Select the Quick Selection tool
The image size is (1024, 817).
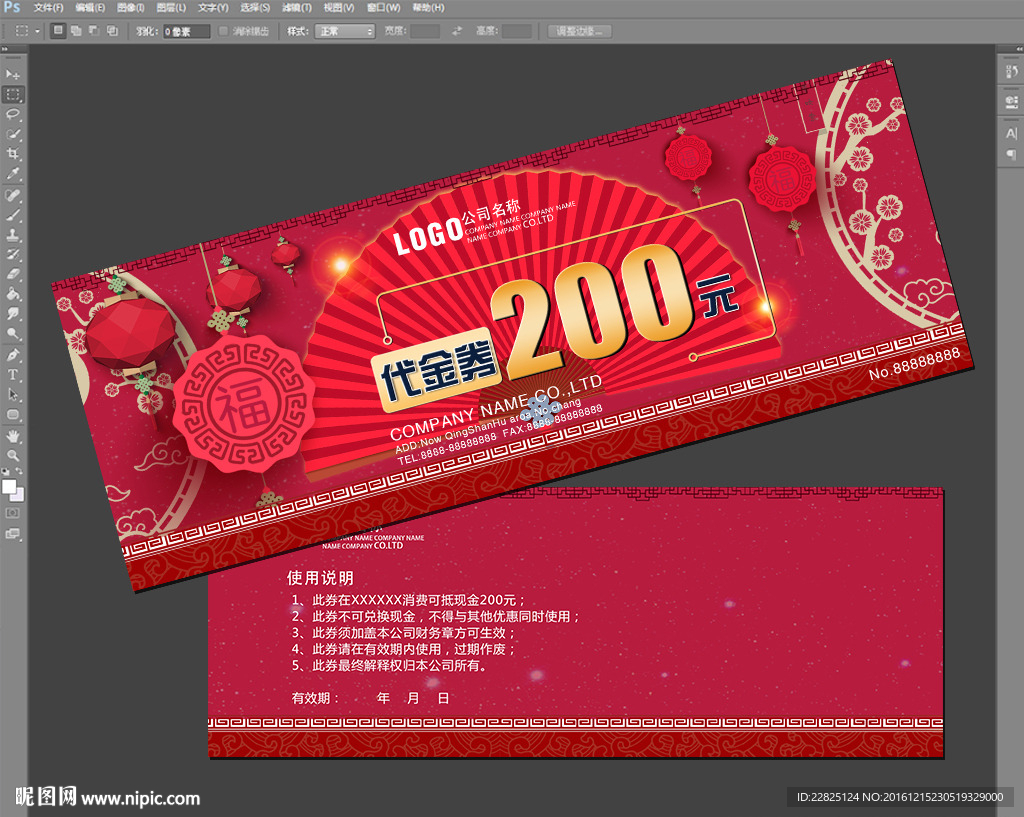pyautogui.click(x=12, y=135)
